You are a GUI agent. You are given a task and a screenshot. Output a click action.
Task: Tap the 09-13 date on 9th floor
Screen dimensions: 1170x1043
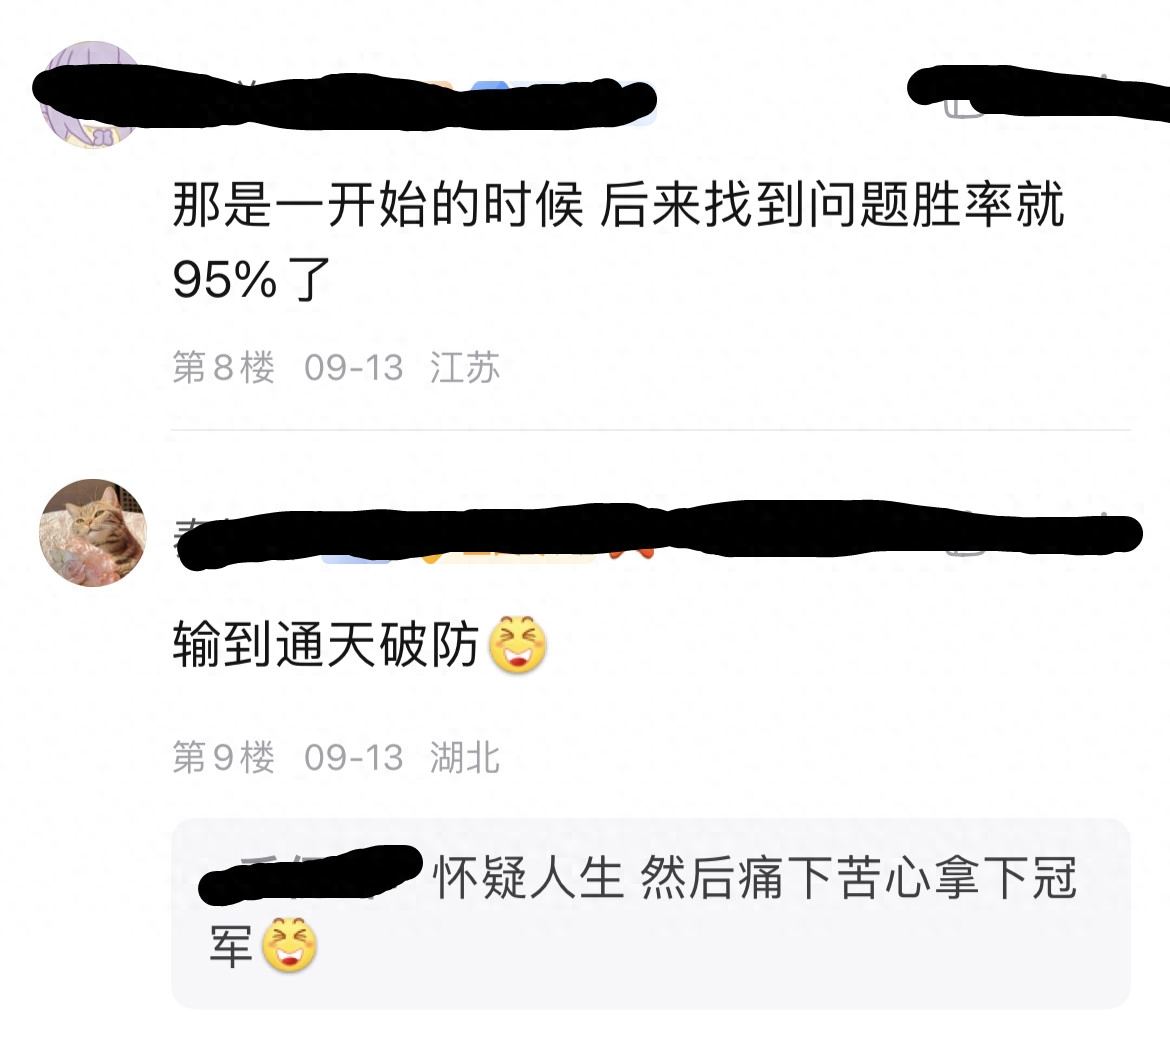(x=354, y=758)
